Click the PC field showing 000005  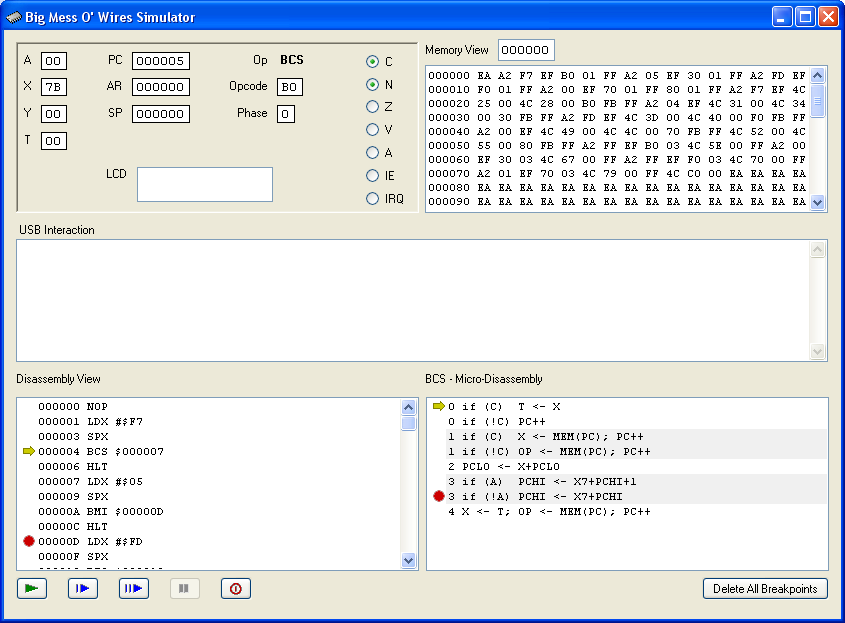coord(161,61)
